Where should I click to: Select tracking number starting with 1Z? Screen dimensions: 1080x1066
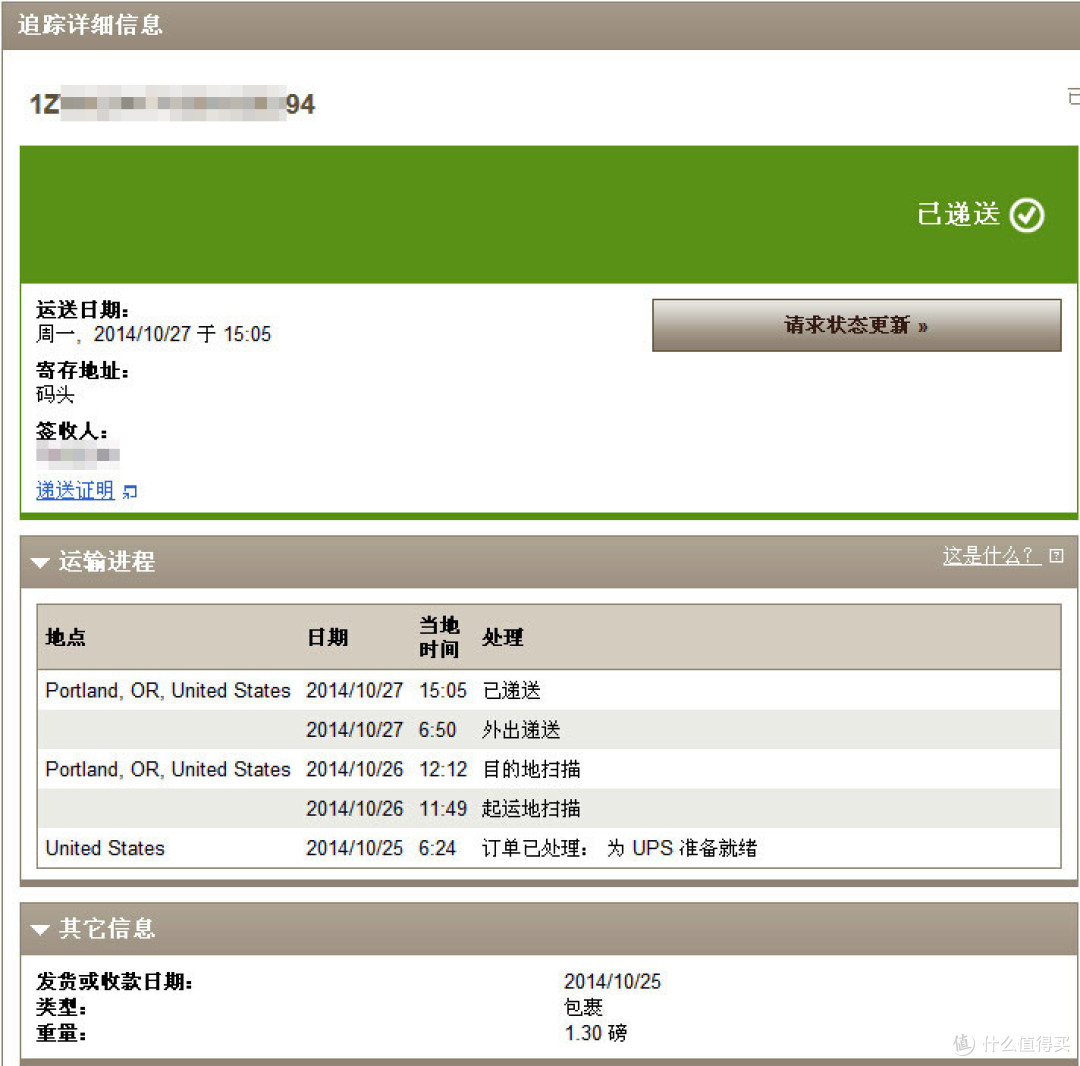coord(172,104)
